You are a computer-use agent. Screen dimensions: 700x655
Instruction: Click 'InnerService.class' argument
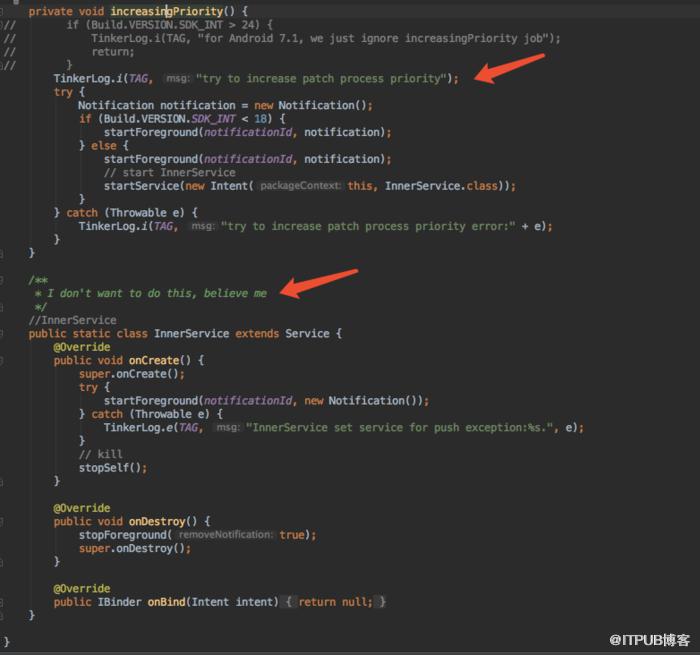[441, 186]
